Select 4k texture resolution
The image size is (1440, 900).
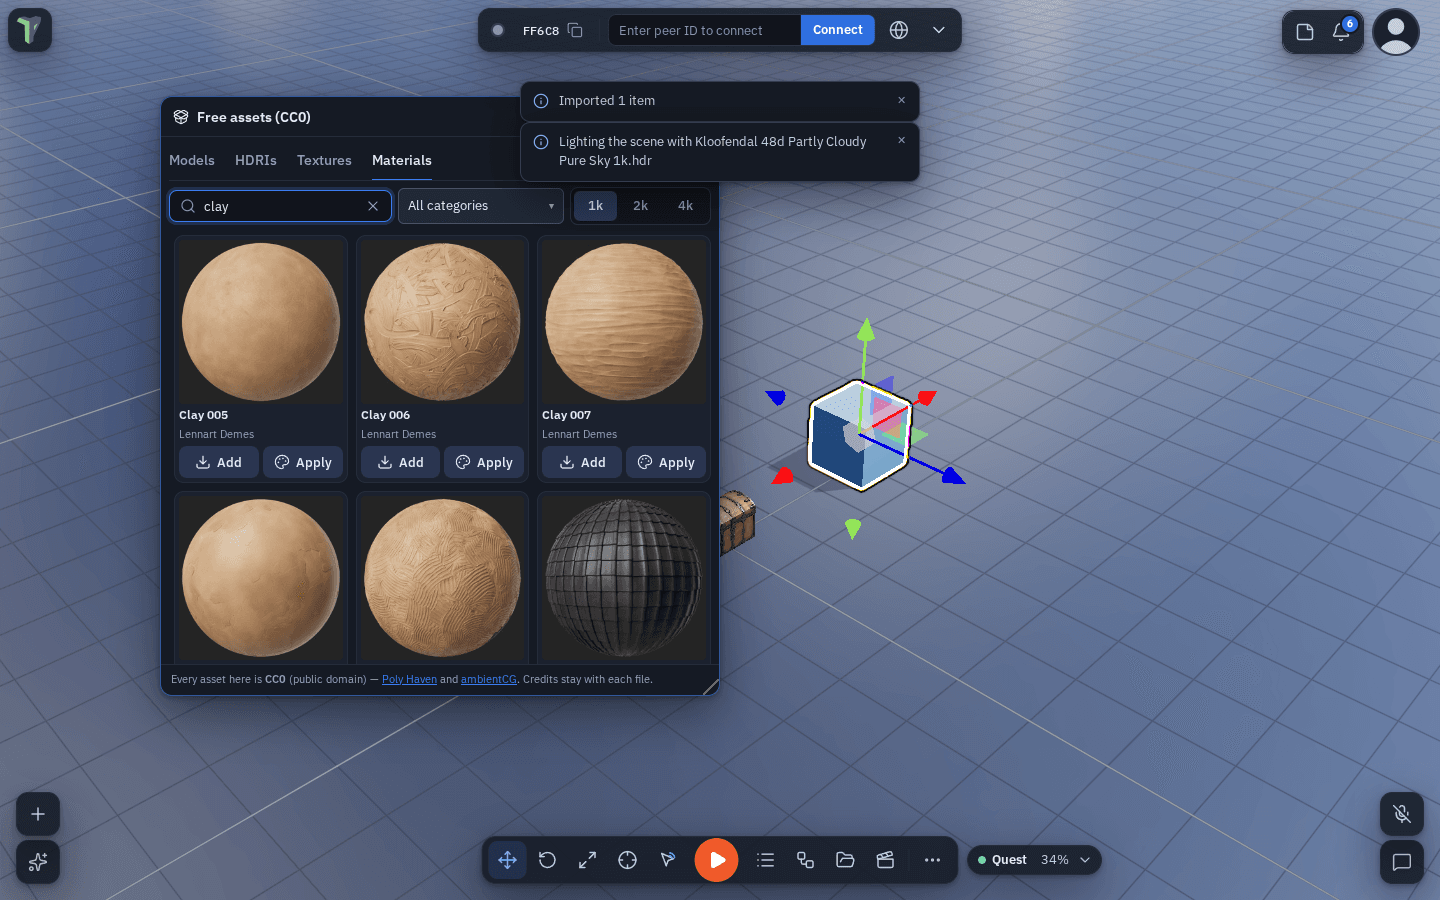coord(686,206)
